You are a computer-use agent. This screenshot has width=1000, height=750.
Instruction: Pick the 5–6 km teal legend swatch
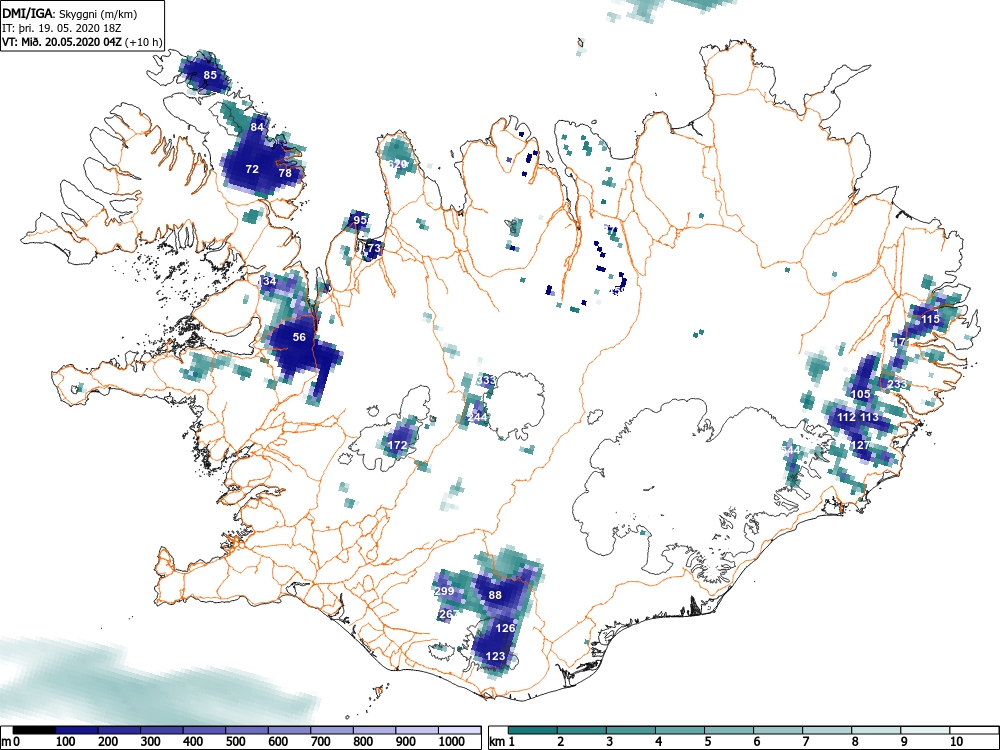point(728,730)
